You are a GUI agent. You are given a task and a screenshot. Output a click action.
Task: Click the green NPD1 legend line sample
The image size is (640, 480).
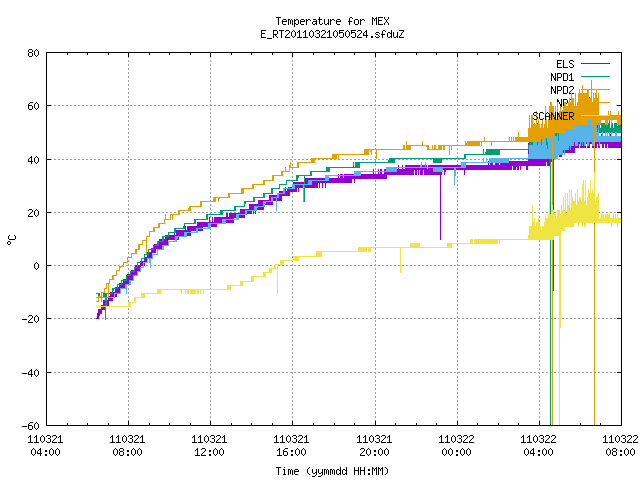pyautogui.click(x=595, y=76)
